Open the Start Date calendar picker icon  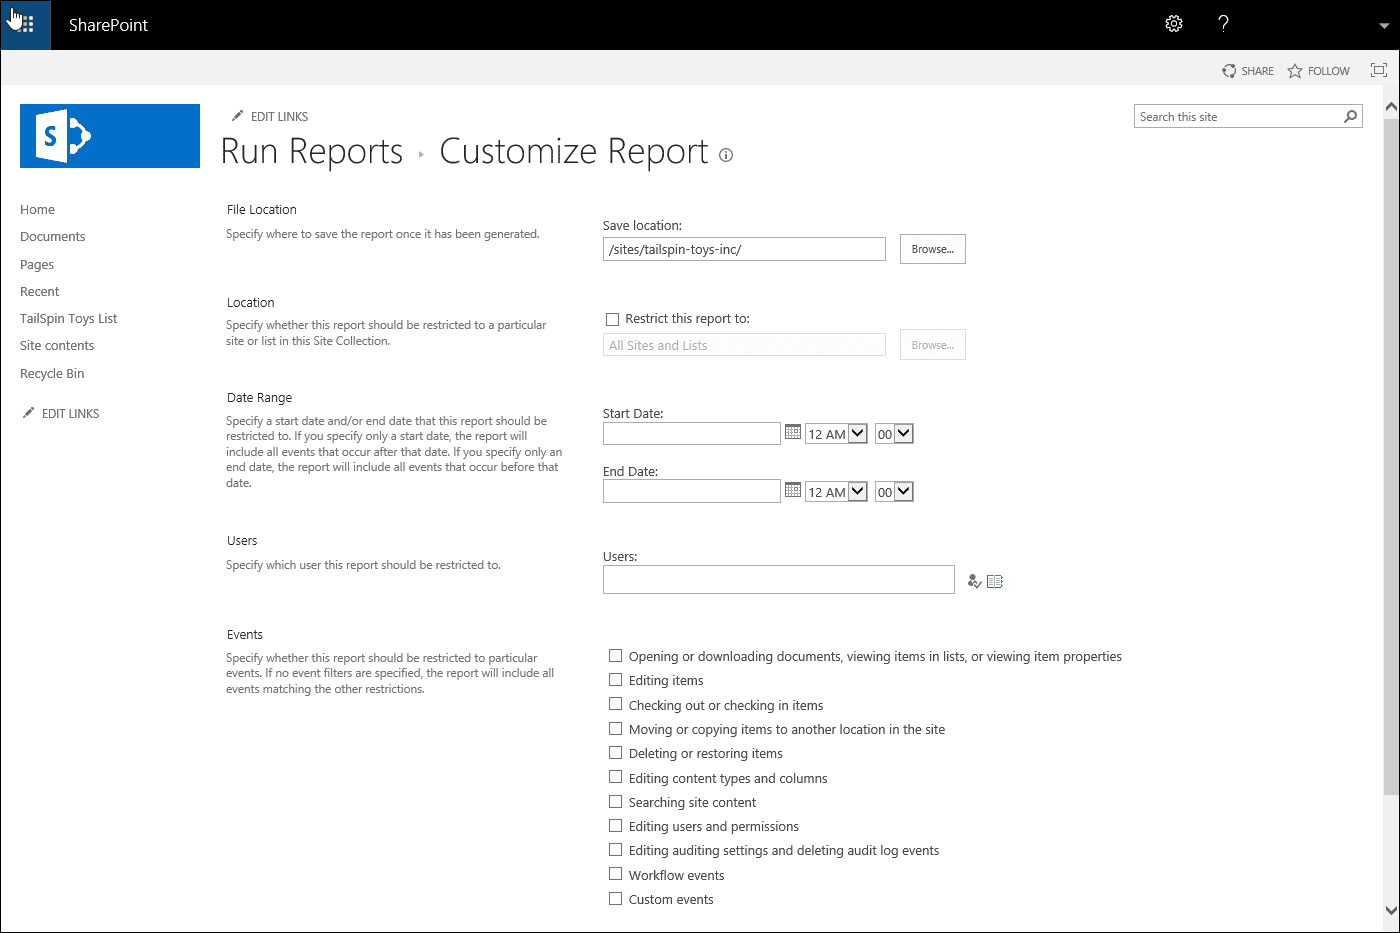click(792, 432)
